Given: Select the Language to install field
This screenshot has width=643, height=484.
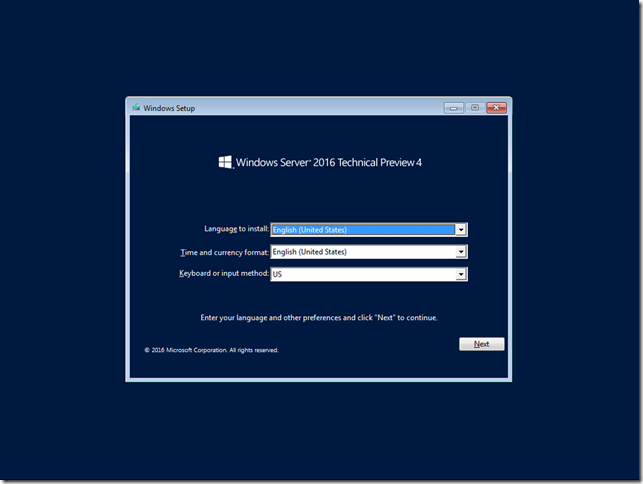Looking at the screenshot, I should pos(369,230).
